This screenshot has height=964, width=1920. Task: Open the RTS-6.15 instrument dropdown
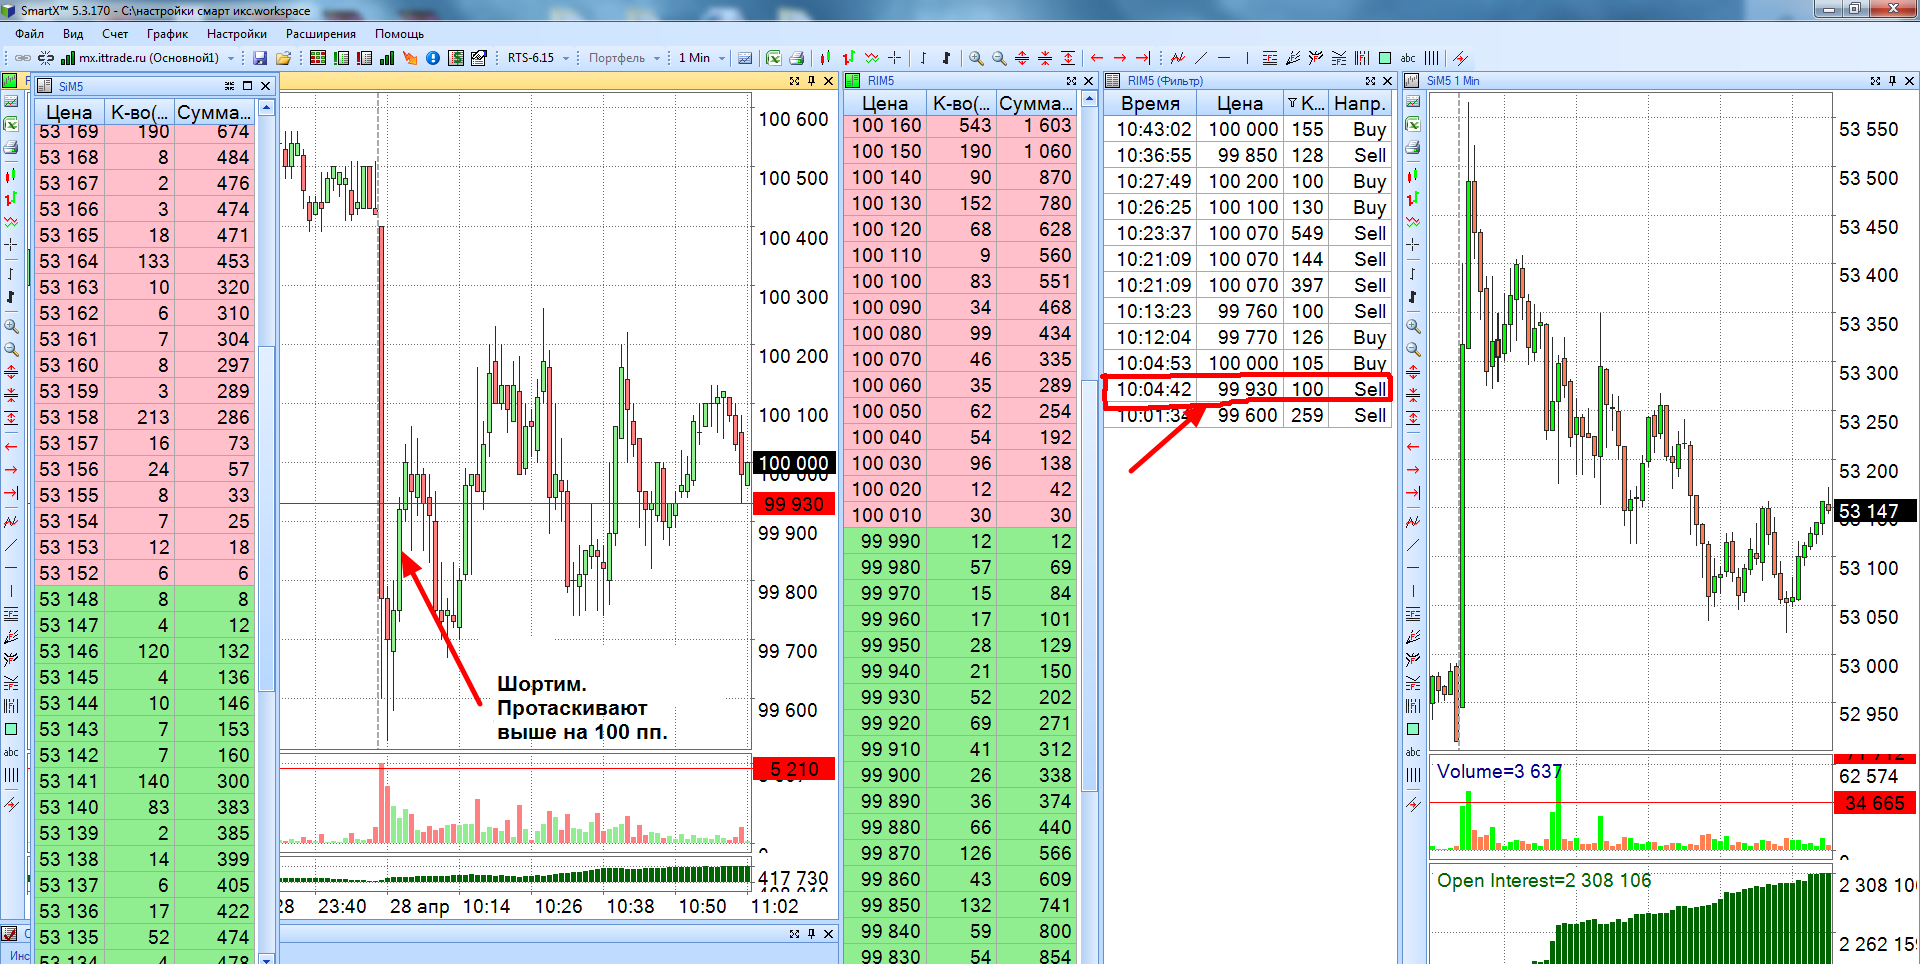(x=566, y=58)
